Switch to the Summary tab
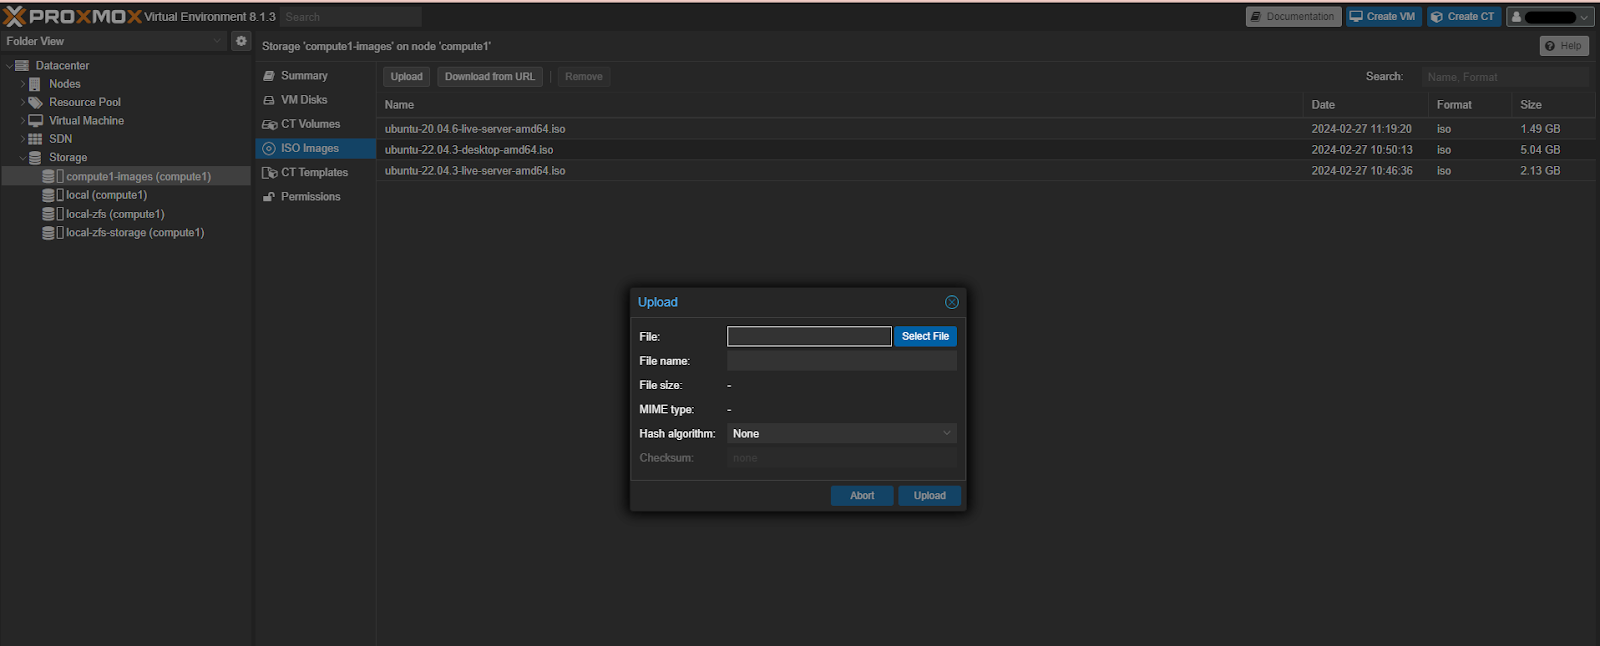 [x=304, y=76]
